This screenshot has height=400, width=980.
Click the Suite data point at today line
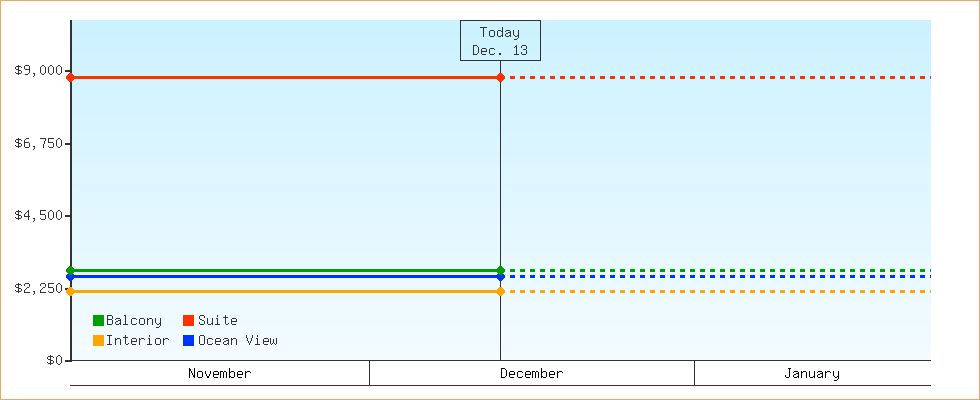click(x=500, y=77)
